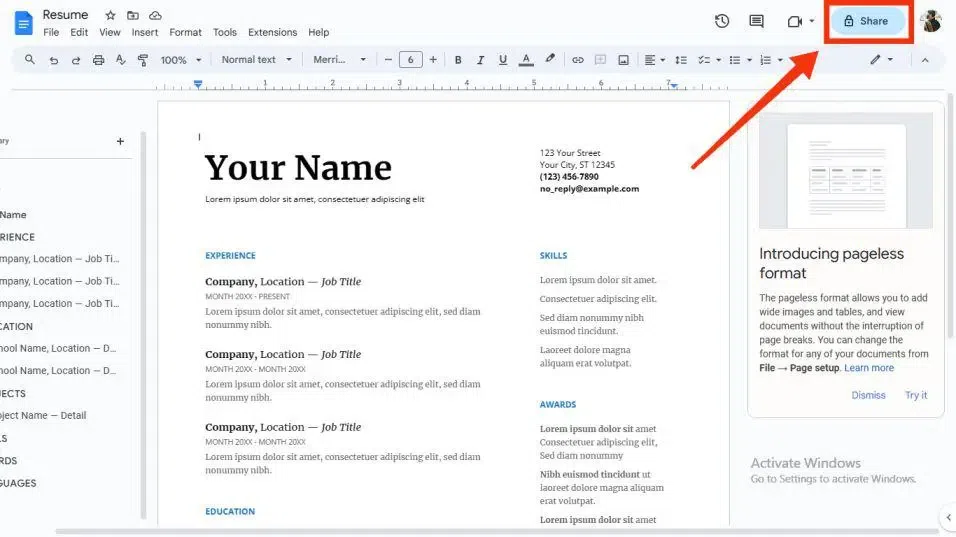Expand the Meet call dropdown arrow

coord(812,21)
